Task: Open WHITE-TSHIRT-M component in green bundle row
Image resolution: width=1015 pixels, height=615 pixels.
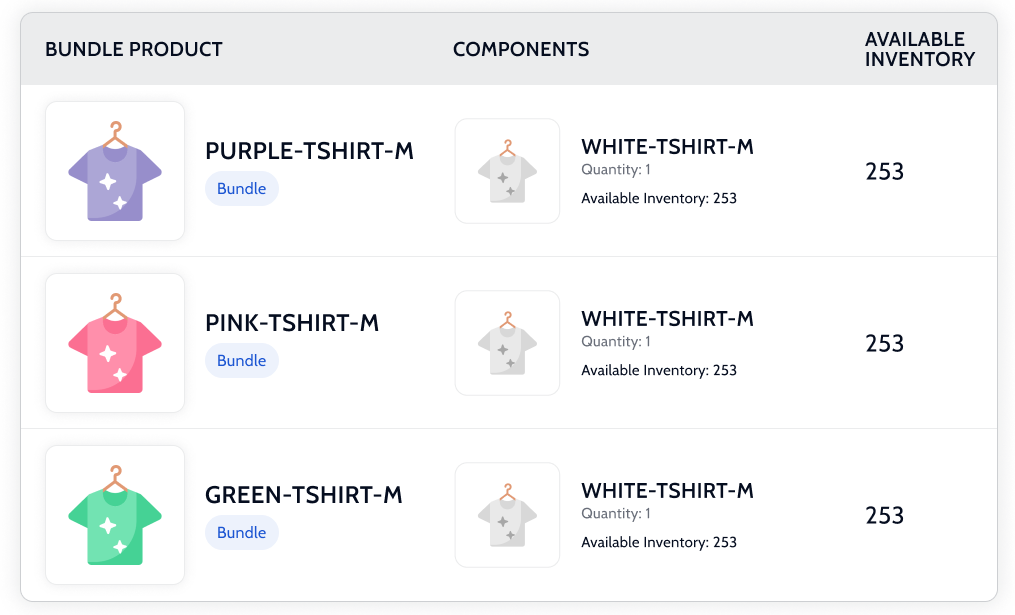Action: [x=667, y=491]
